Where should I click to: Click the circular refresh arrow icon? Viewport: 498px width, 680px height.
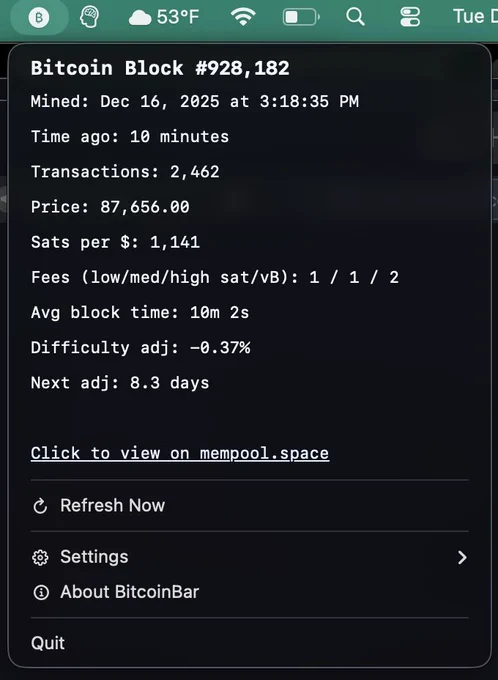(x=40, y=506)
